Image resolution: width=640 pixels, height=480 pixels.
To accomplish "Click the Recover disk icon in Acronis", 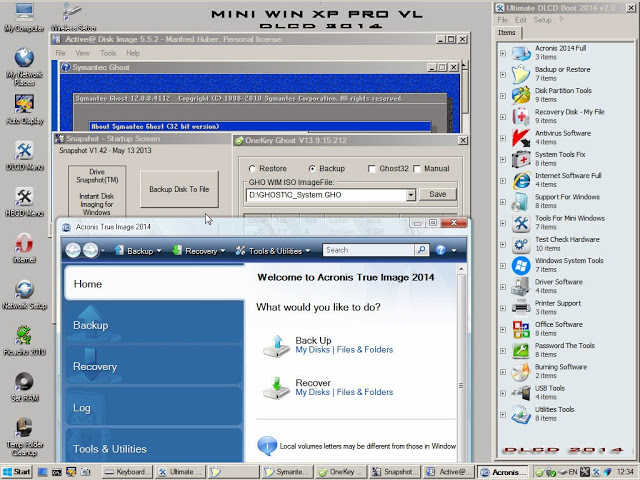I will [277, 388].
